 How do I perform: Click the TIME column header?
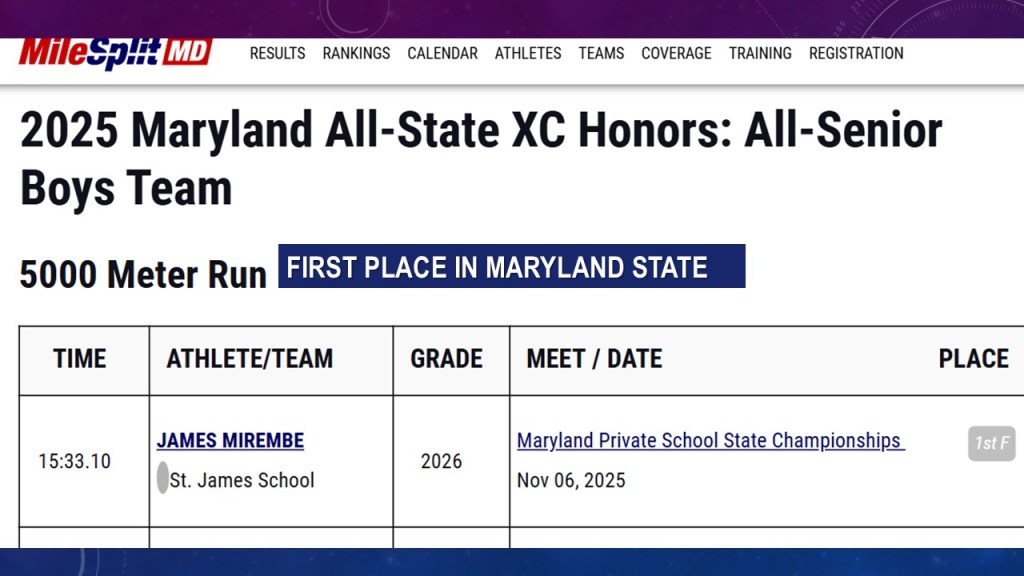[80, 359]
